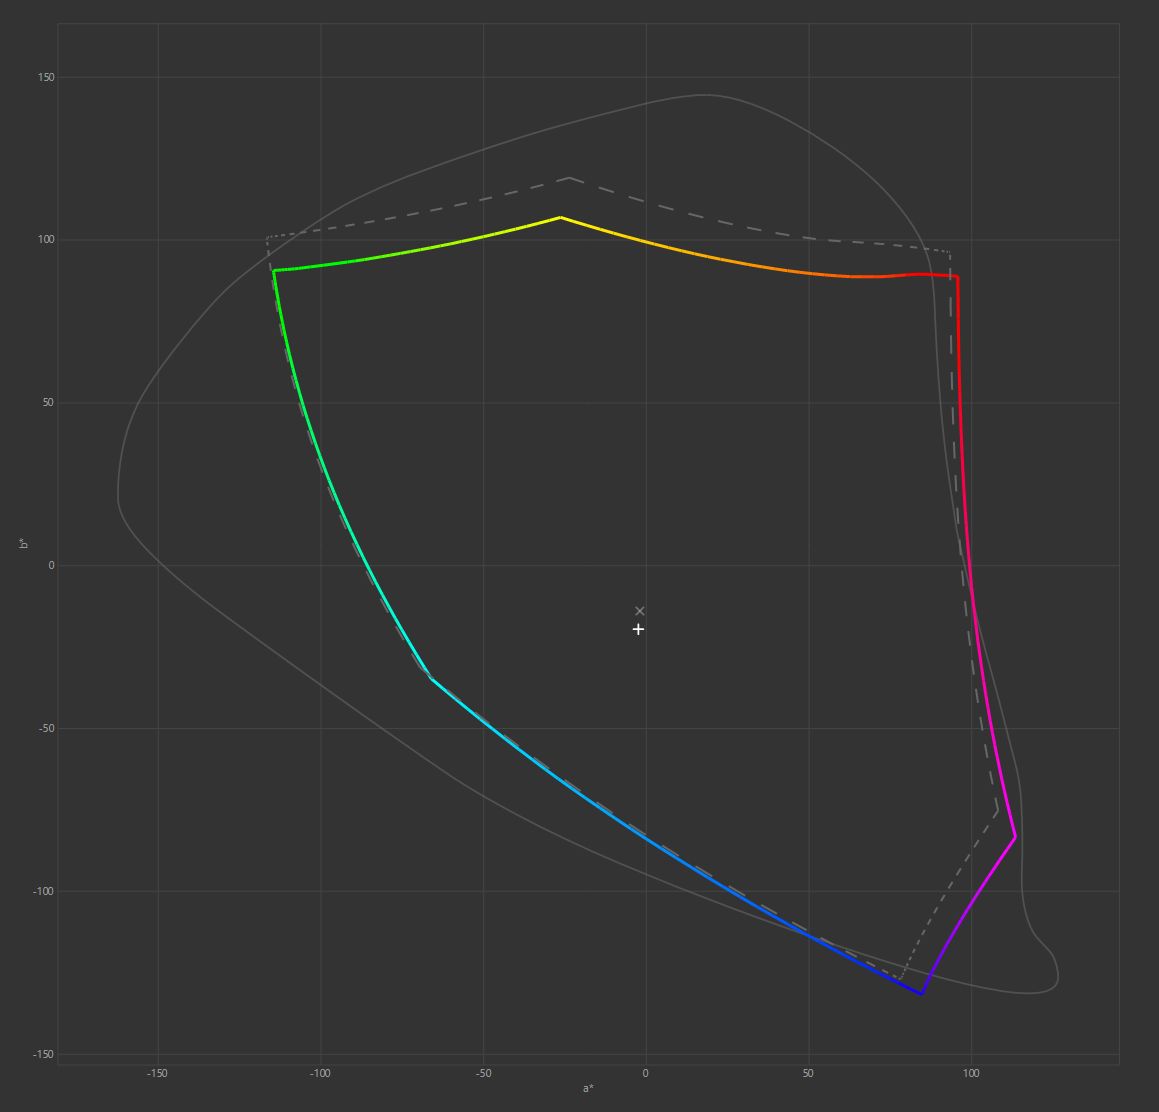Image resolution: width=1159 pixels, height=1112 pixels.
Task: Click the white plus white-point marker
Action: (x=639, y=629)
